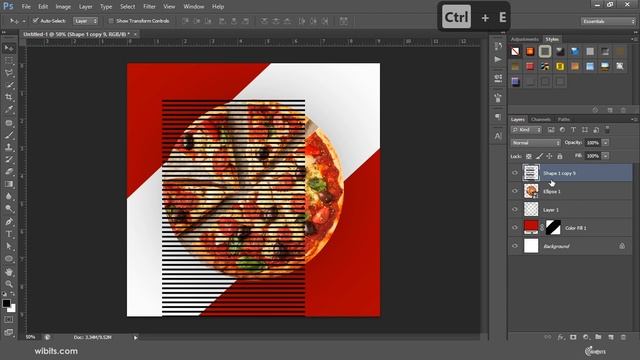Switch to the Adjustments tab
The width and height of the screenshot is (640, 360).
(x=525, y=39)
